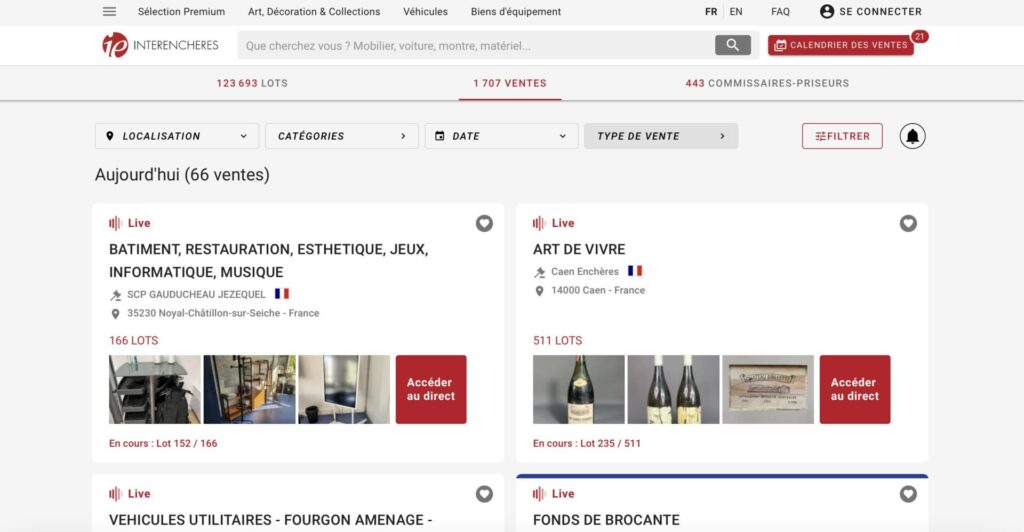The image size is (1024, 532).
Task: Click the notification bell icon
Action: (x=912, y=136)
